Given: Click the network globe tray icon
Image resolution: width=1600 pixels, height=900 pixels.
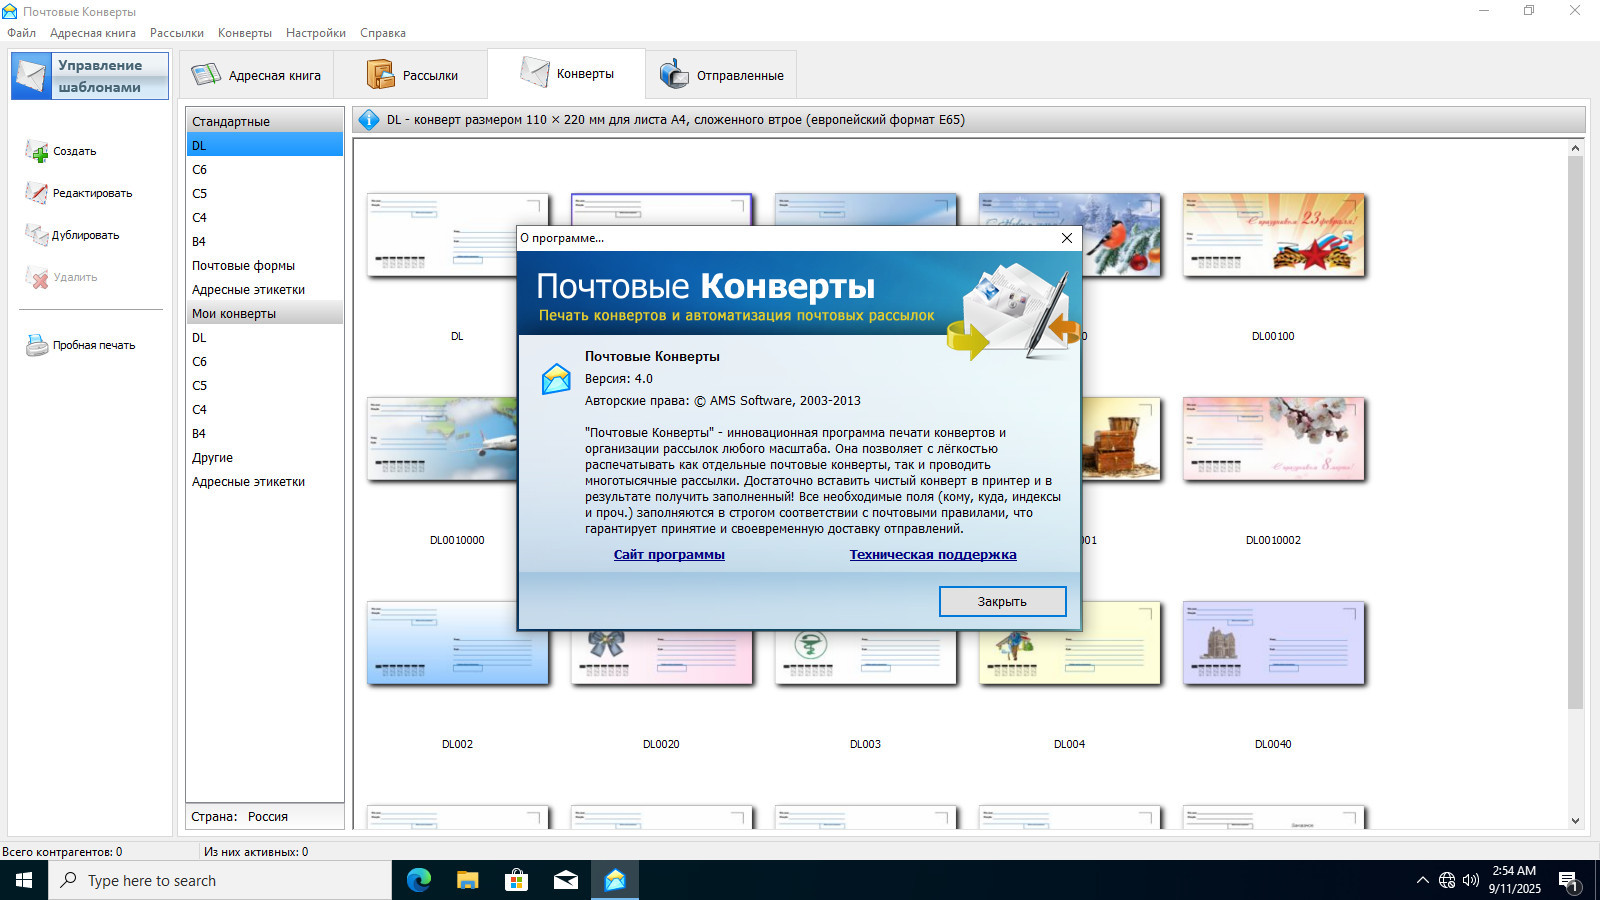Looking at the screenshot, I should point(1446,880).
